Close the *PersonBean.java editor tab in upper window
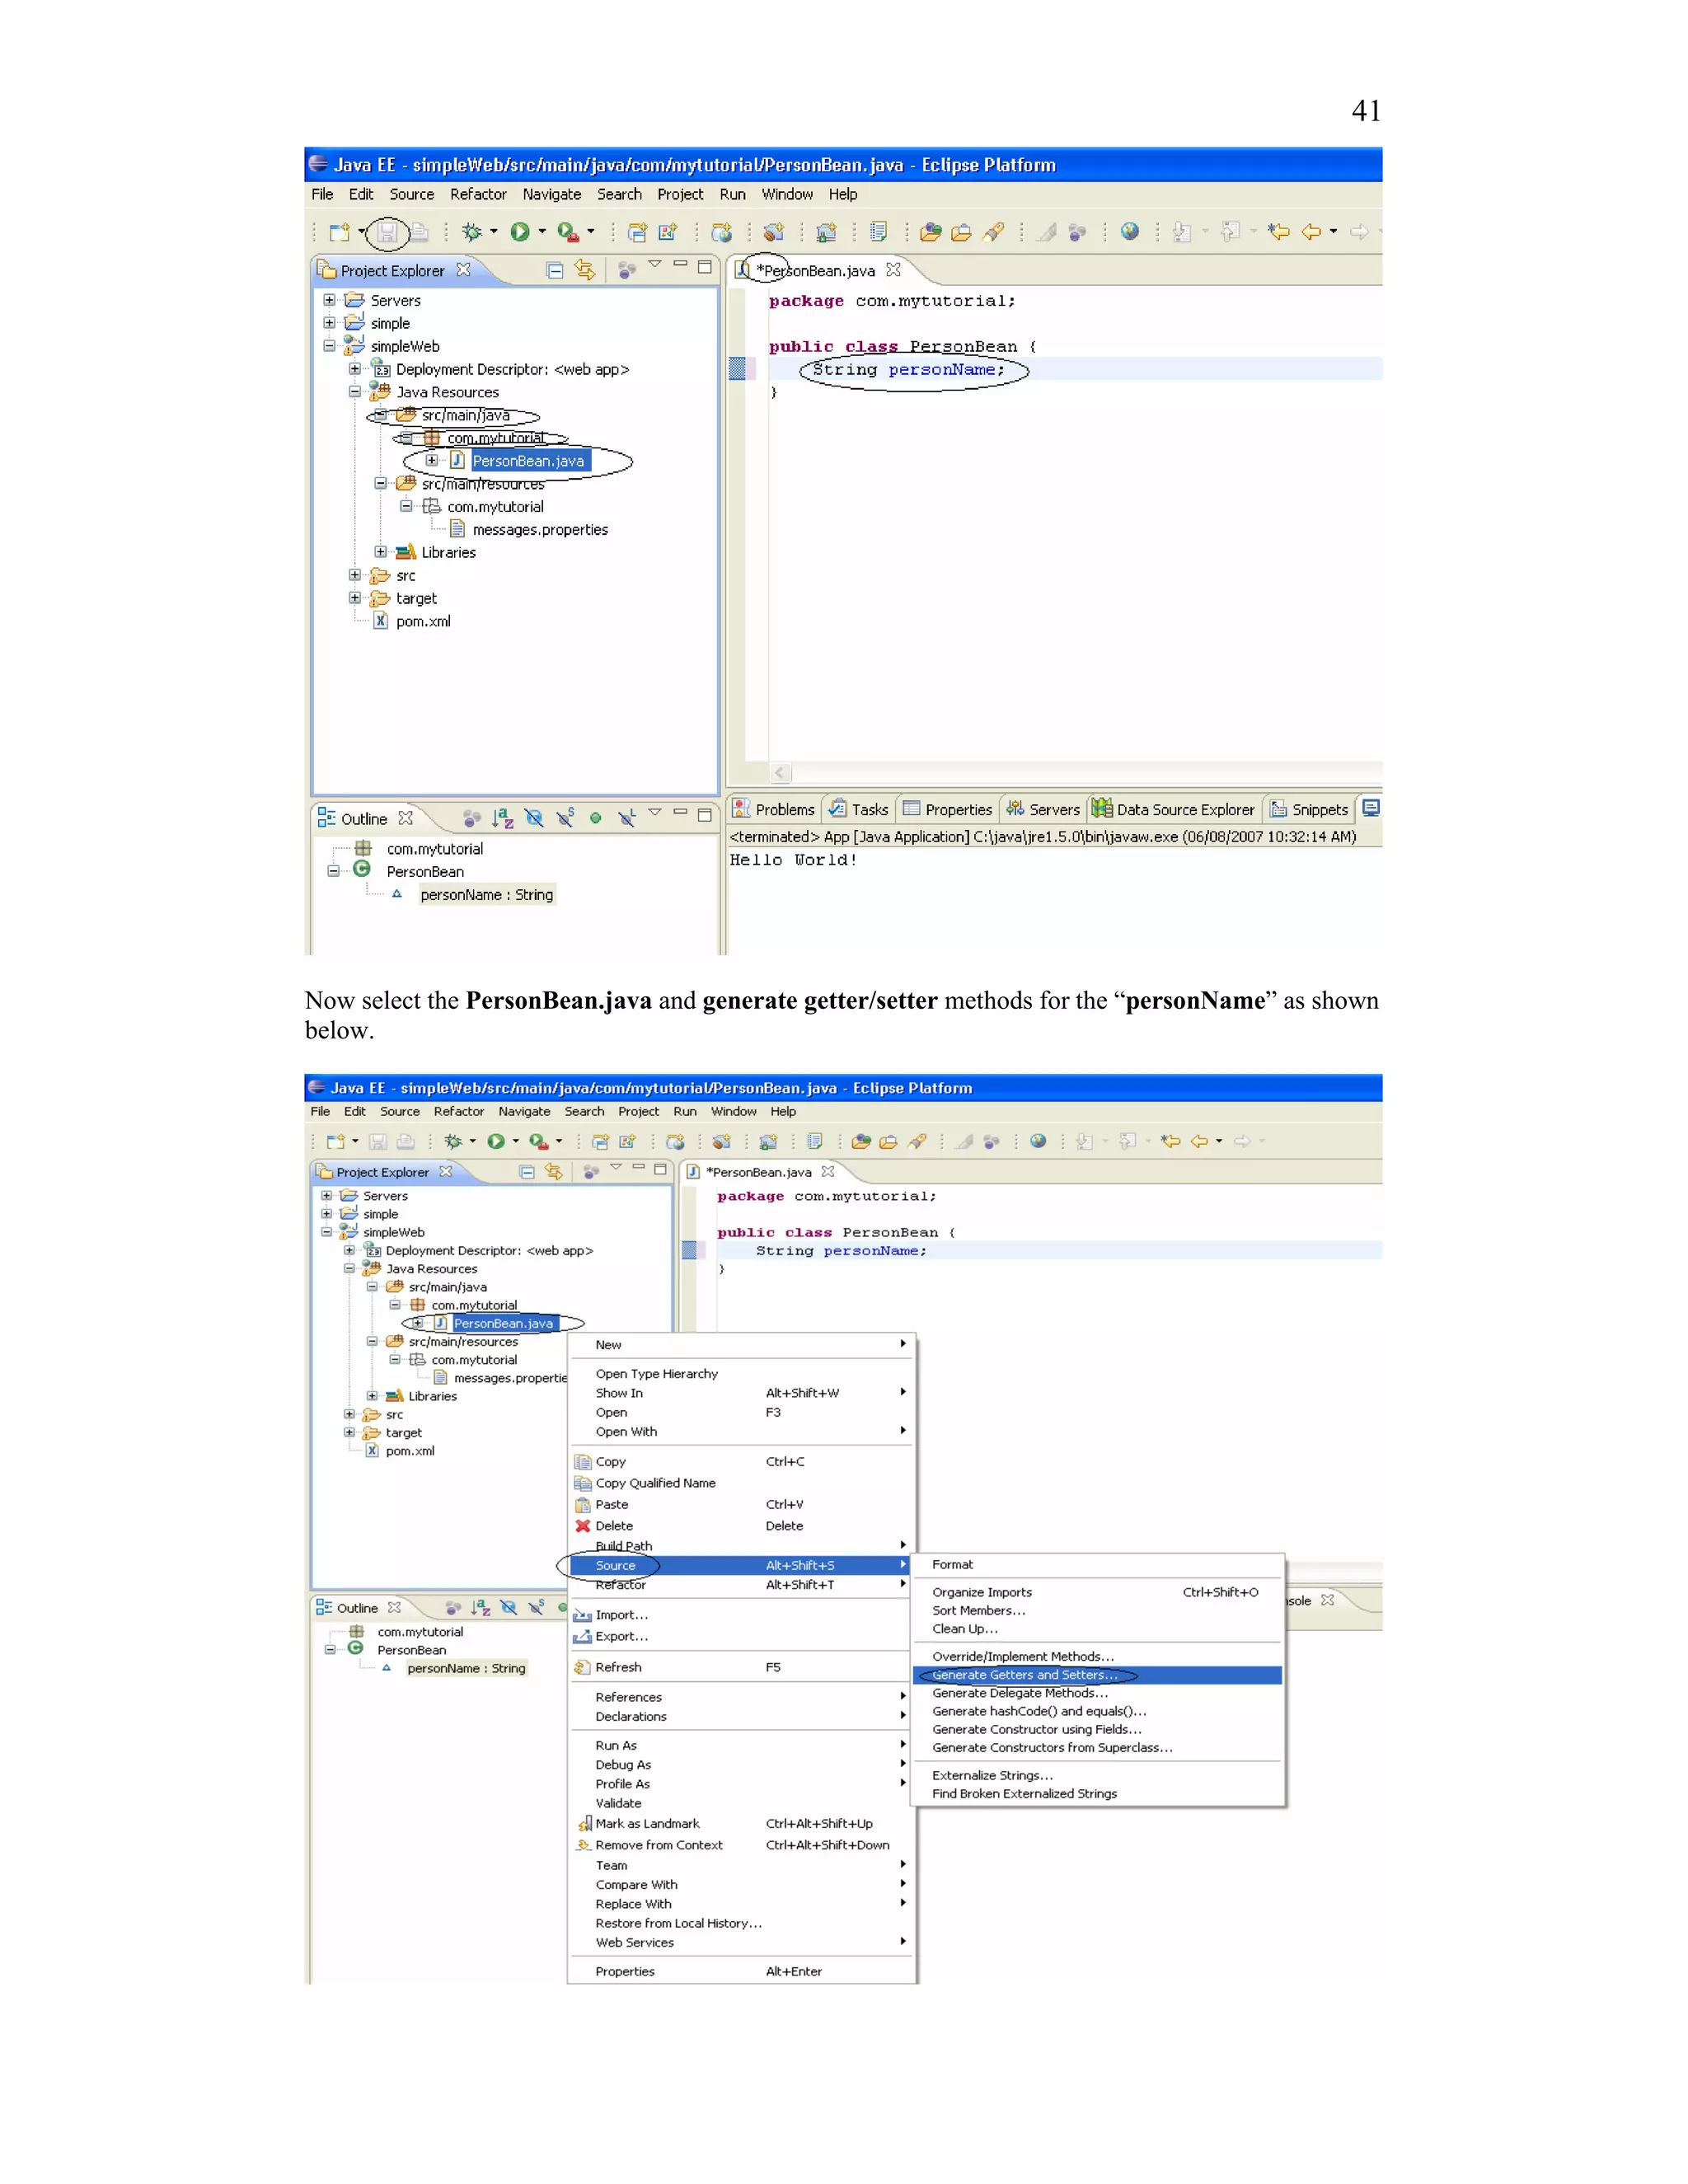Screen dimensions: 1688x2184 tap(893, 270)
